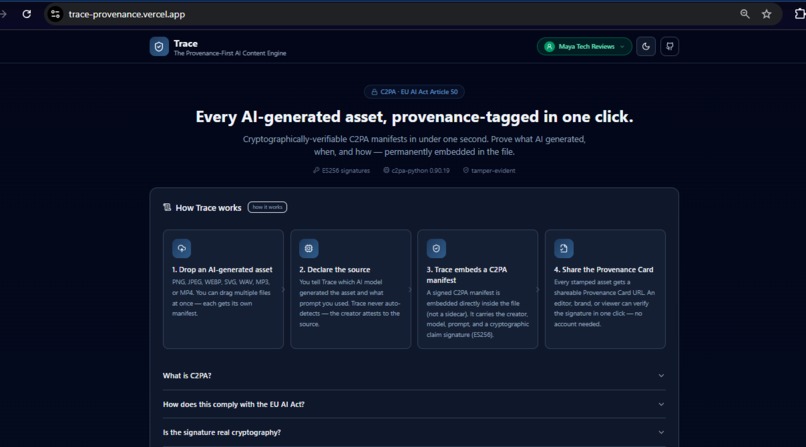Click the Trace shield logo icon
The width and height of the screenshot is (806, 447).
(159, 47)
